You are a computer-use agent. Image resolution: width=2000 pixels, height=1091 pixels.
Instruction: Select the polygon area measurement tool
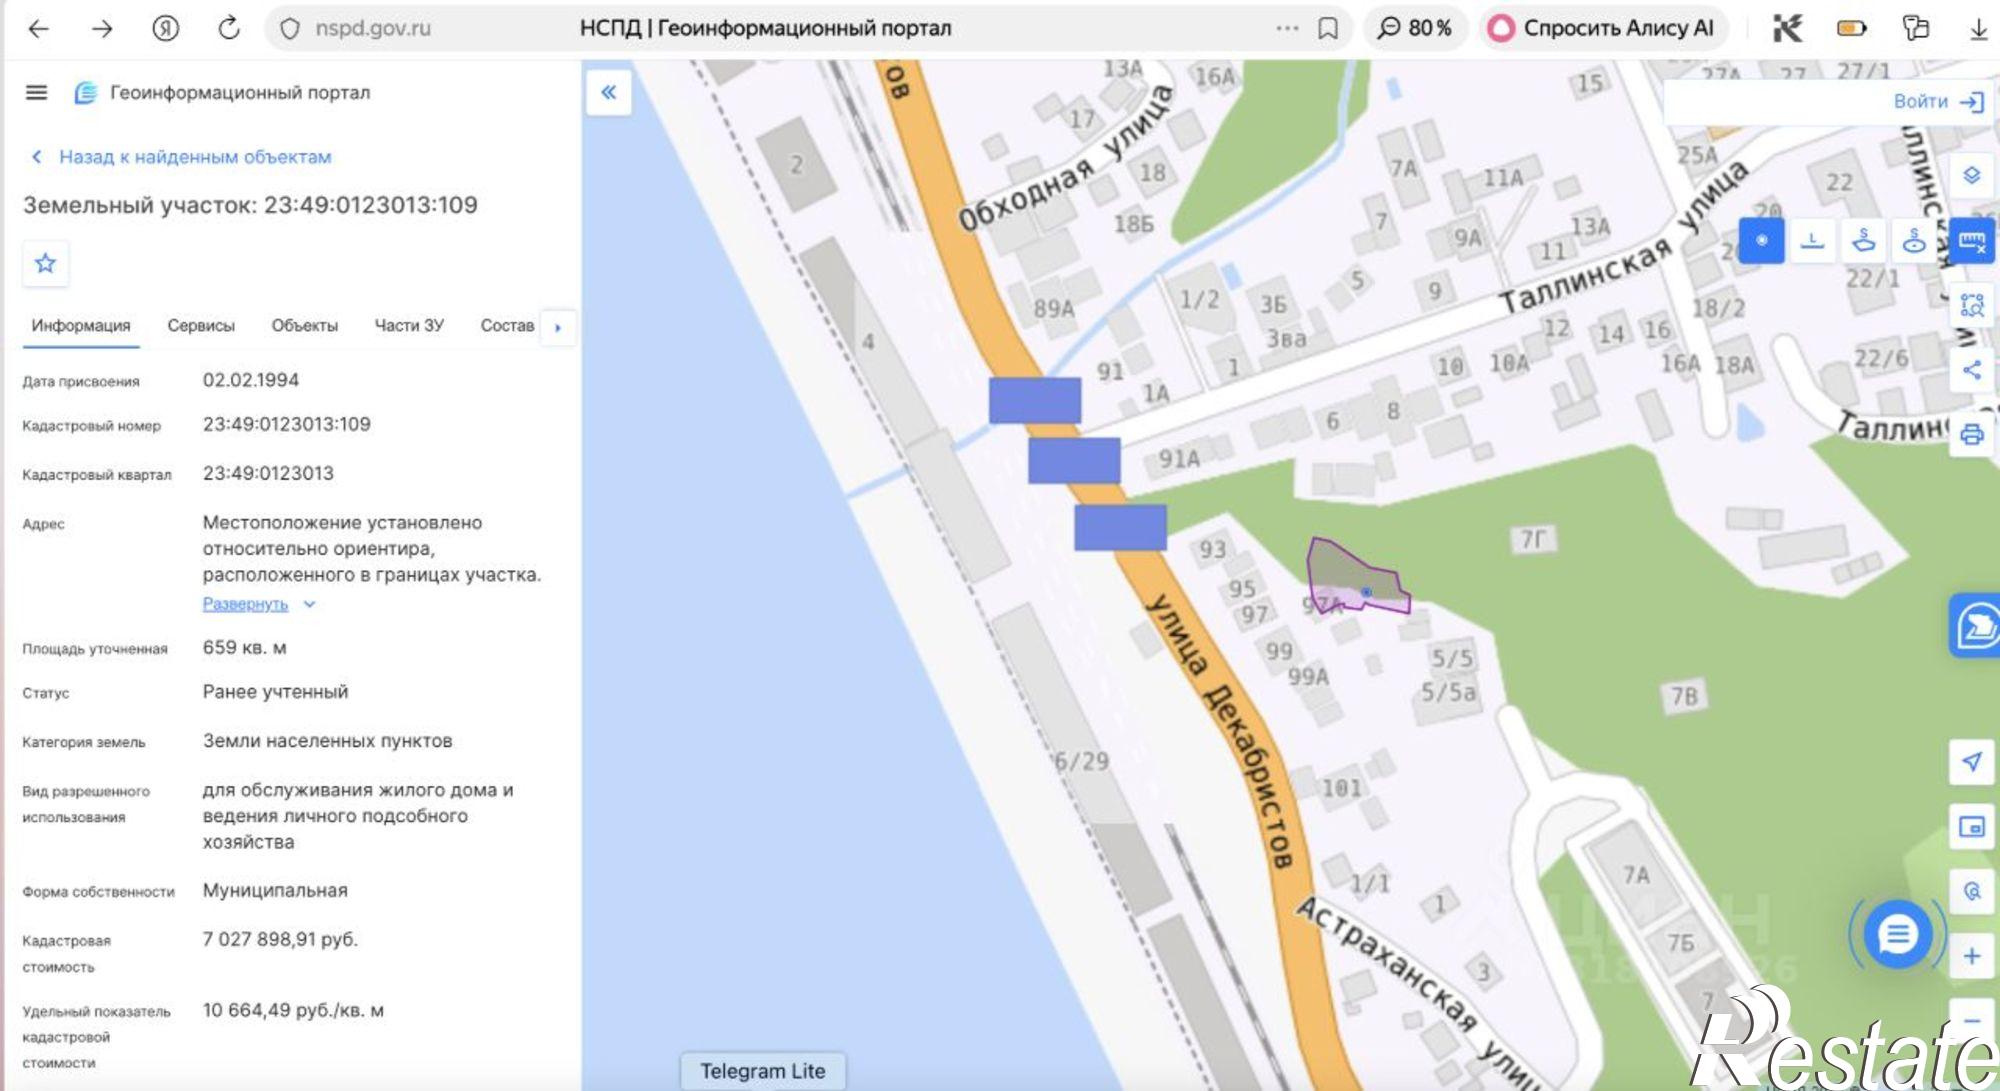1863,240
